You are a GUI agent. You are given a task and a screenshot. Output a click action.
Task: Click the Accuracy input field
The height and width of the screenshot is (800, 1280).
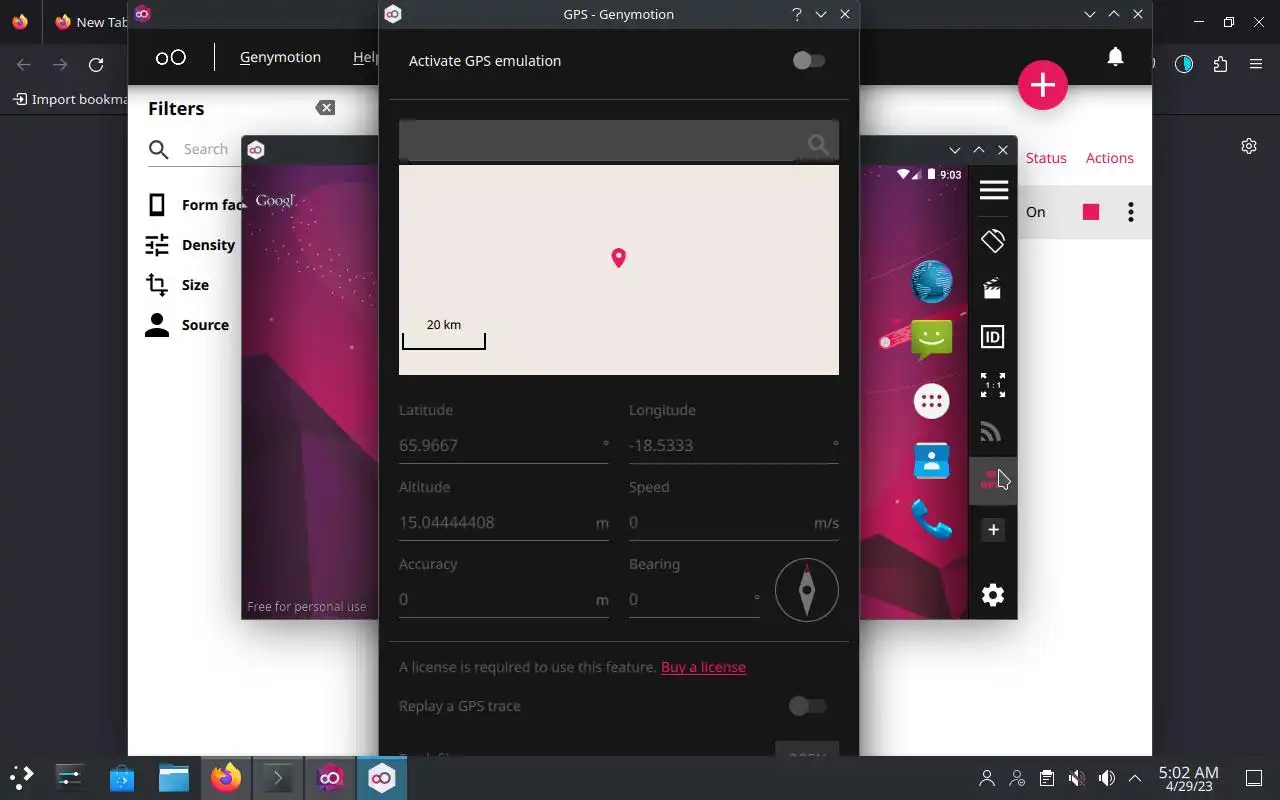point(504,600)
